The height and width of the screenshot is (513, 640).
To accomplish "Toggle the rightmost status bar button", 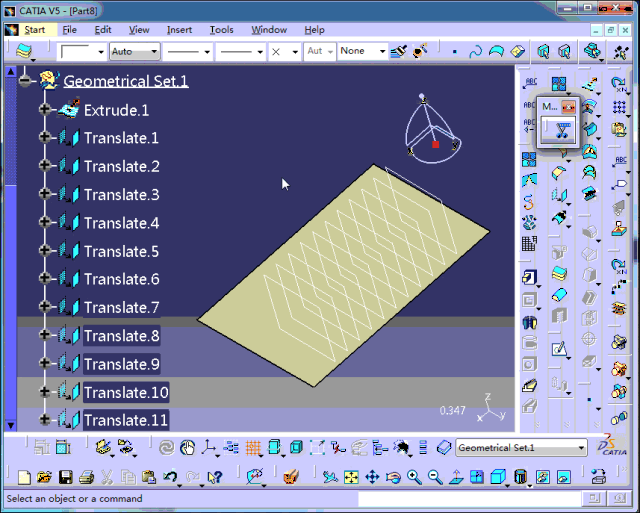I will (620, 498).
